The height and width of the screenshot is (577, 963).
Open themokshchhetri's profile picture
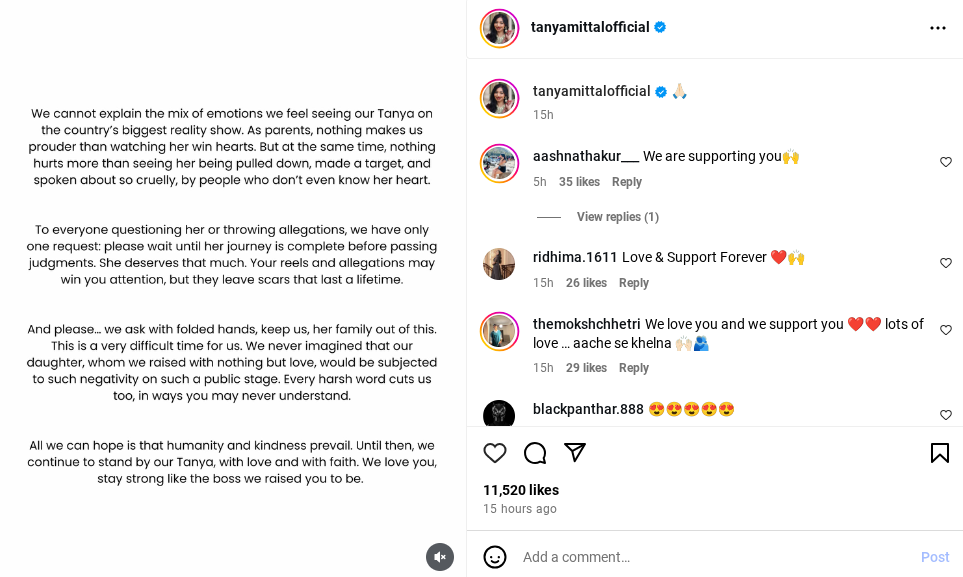499,331
